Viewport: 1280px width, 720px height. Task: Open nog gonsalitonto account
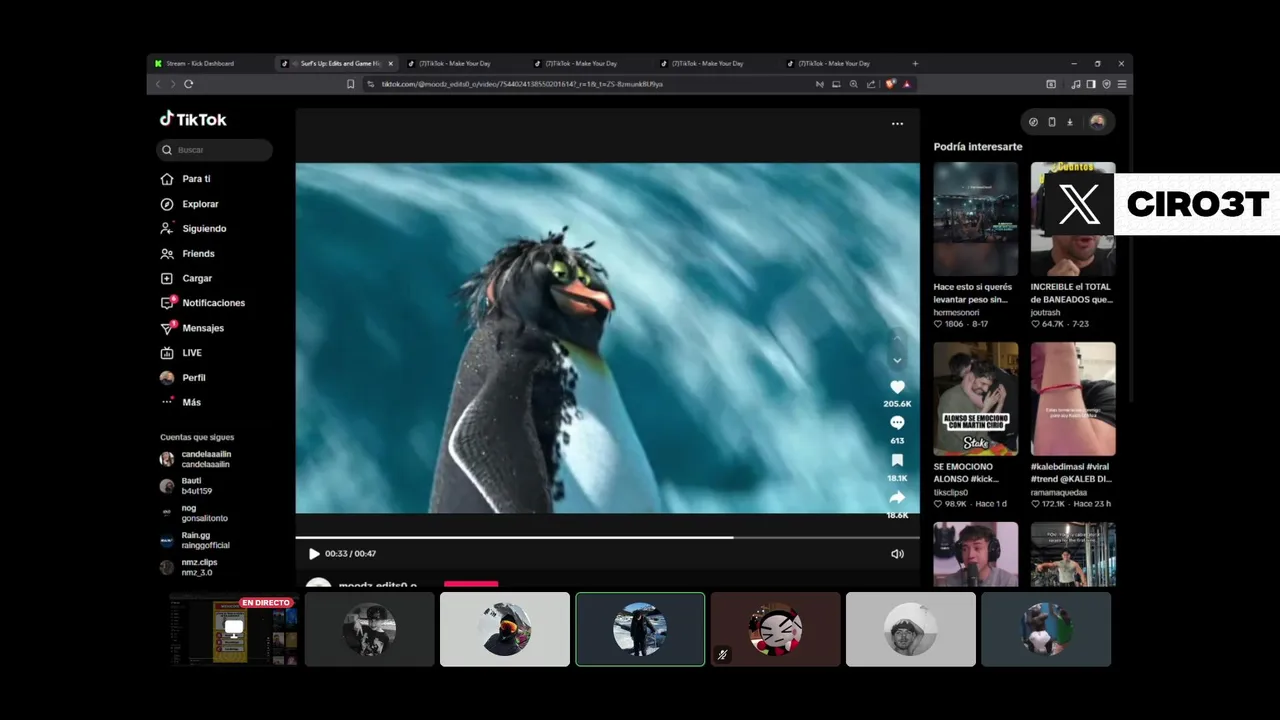tap(194, 513)
